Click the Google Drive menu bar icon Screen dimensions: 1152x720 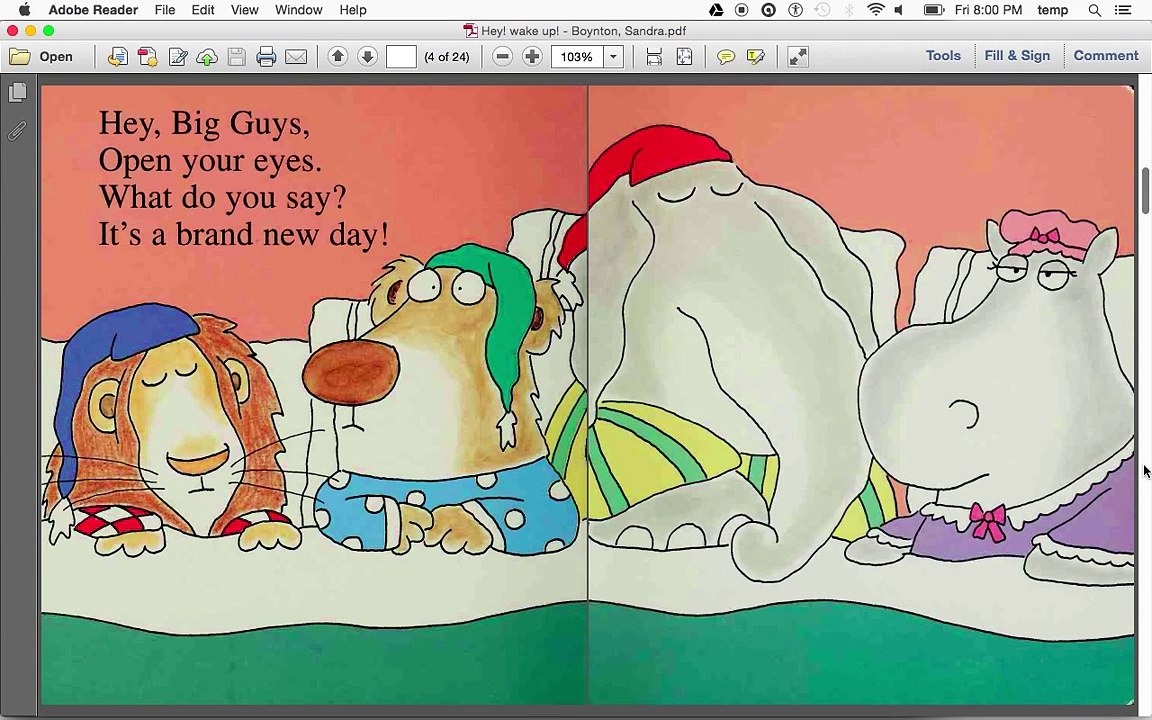pos(715,10)
